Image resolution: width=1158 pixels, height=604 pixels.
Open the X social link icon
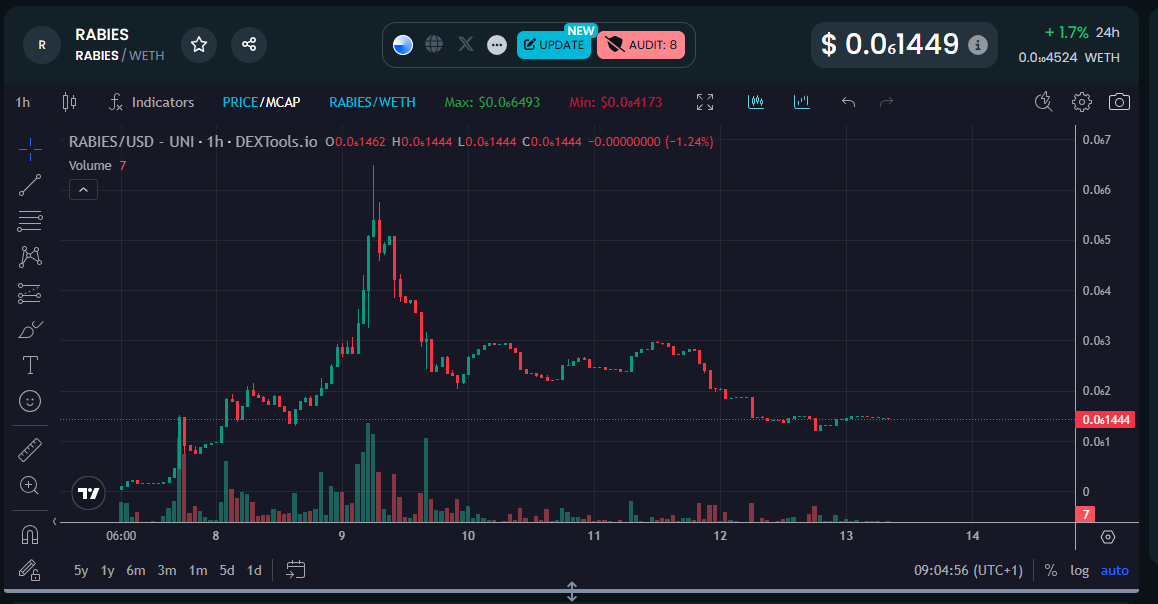(465, 44)
